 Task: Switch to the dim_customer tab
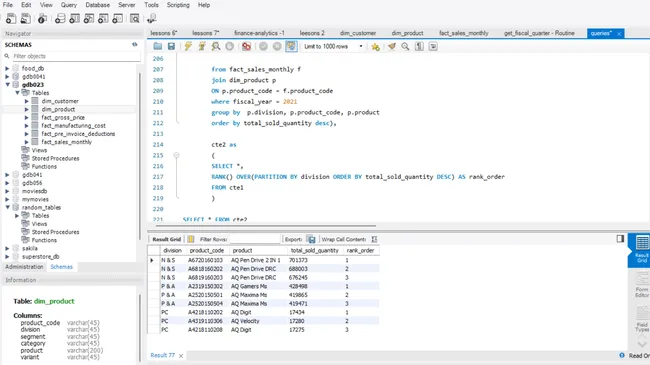point(358,33)
